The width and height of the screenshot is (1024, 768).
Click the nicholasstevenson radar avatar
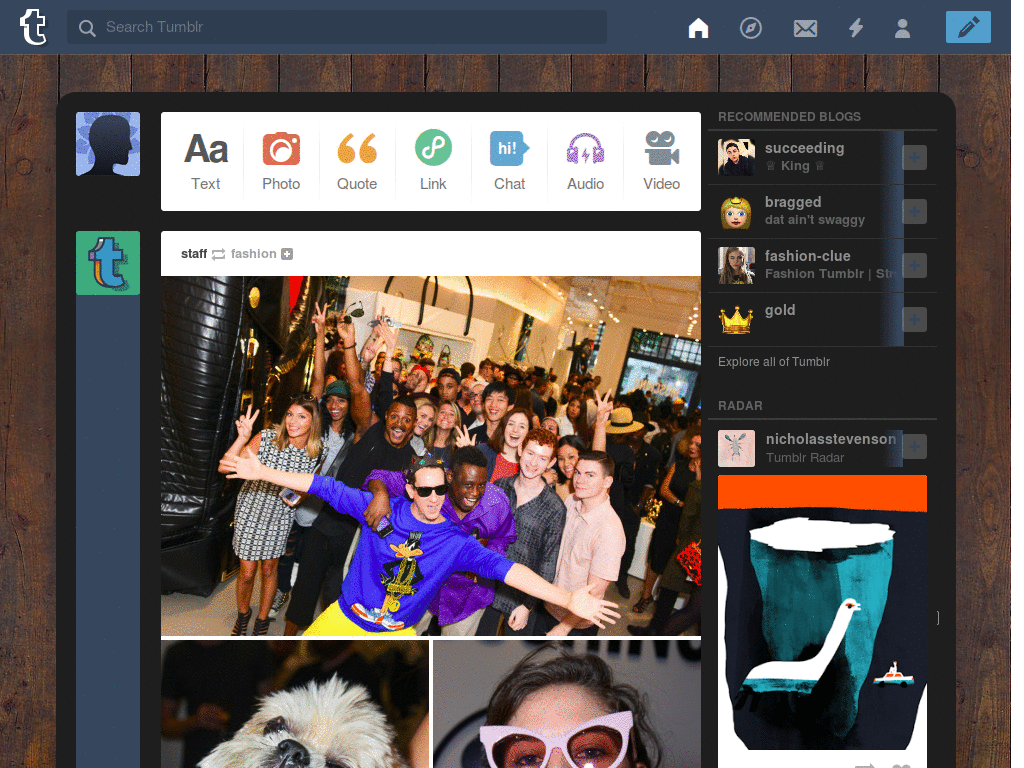[737, 448]
